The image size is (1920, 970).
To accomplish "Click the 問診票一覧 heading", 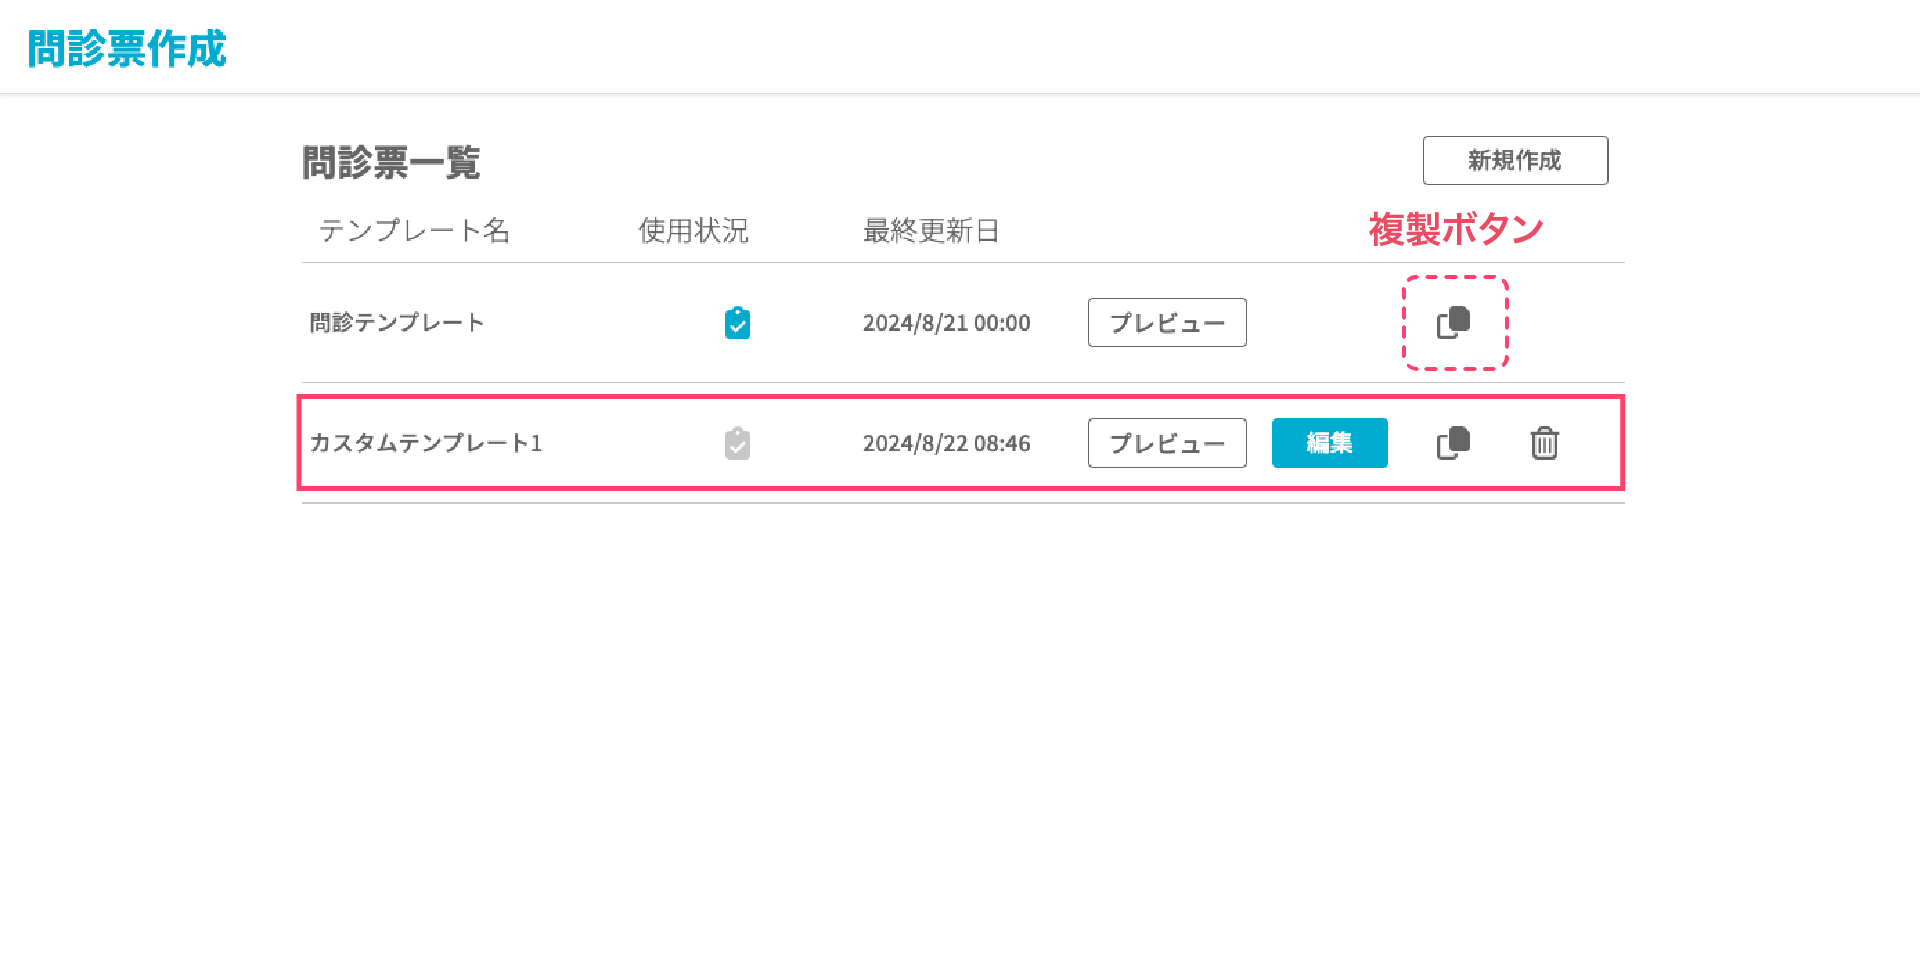I will (x=391, y=162).
